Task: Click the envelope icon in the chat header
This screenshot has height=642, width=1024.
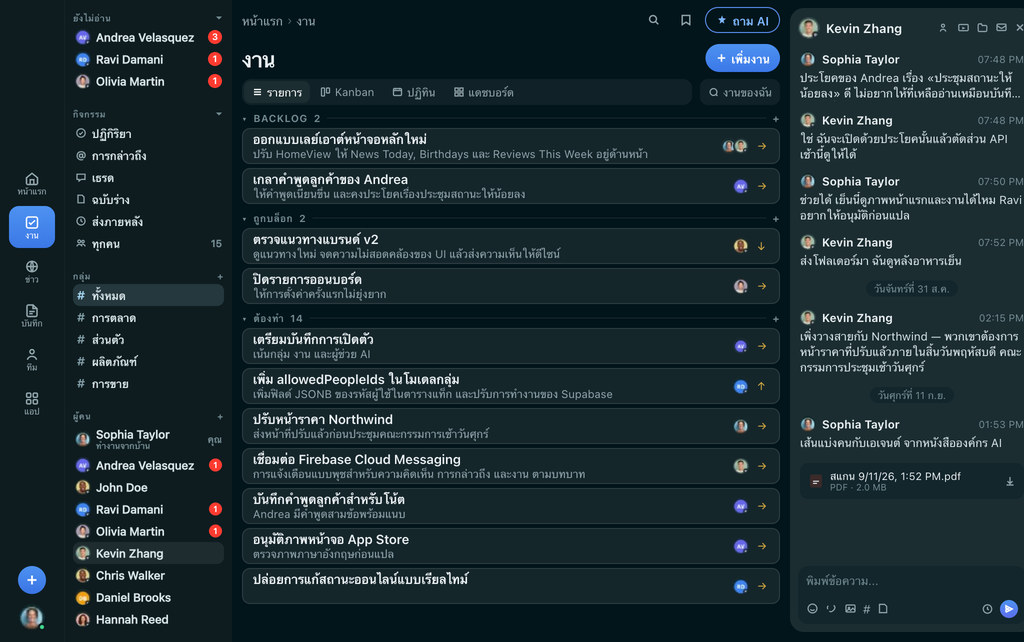Action: 1001,28
